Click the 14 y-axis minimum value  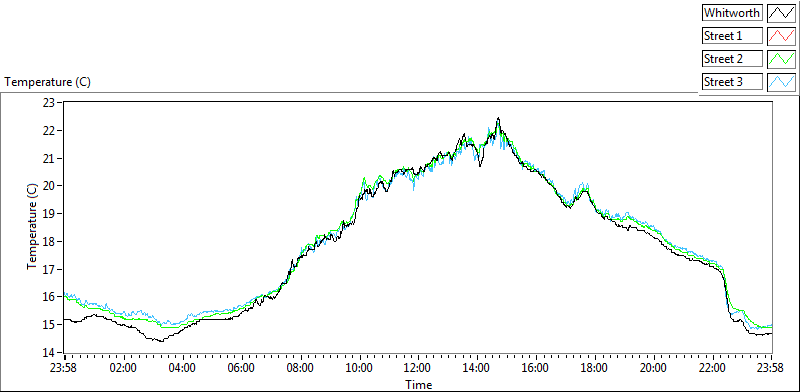coord(48,352)
